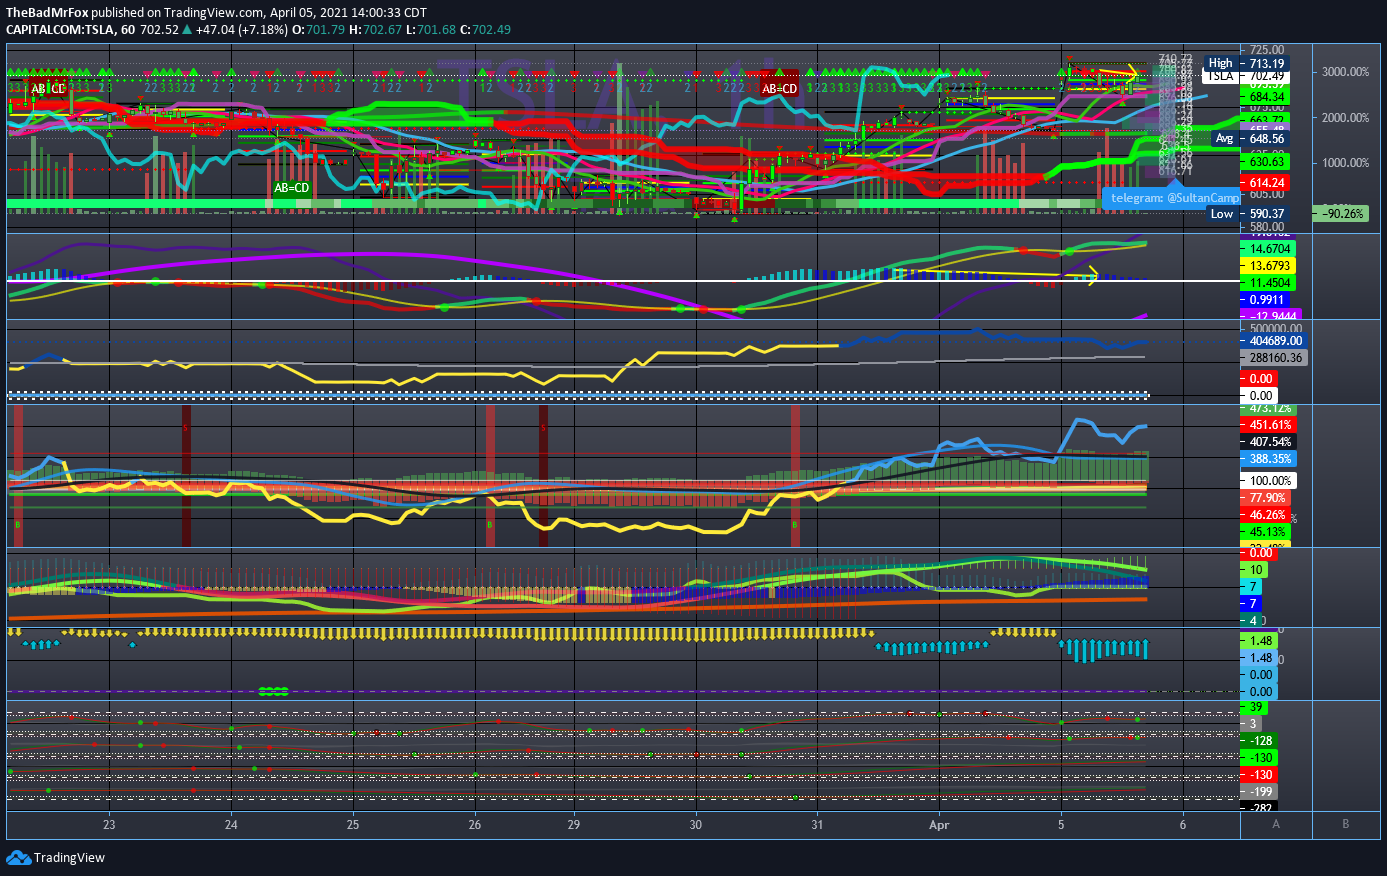Click date 26 on the time axis
1387x876 pixels.
tap(475, 825)
